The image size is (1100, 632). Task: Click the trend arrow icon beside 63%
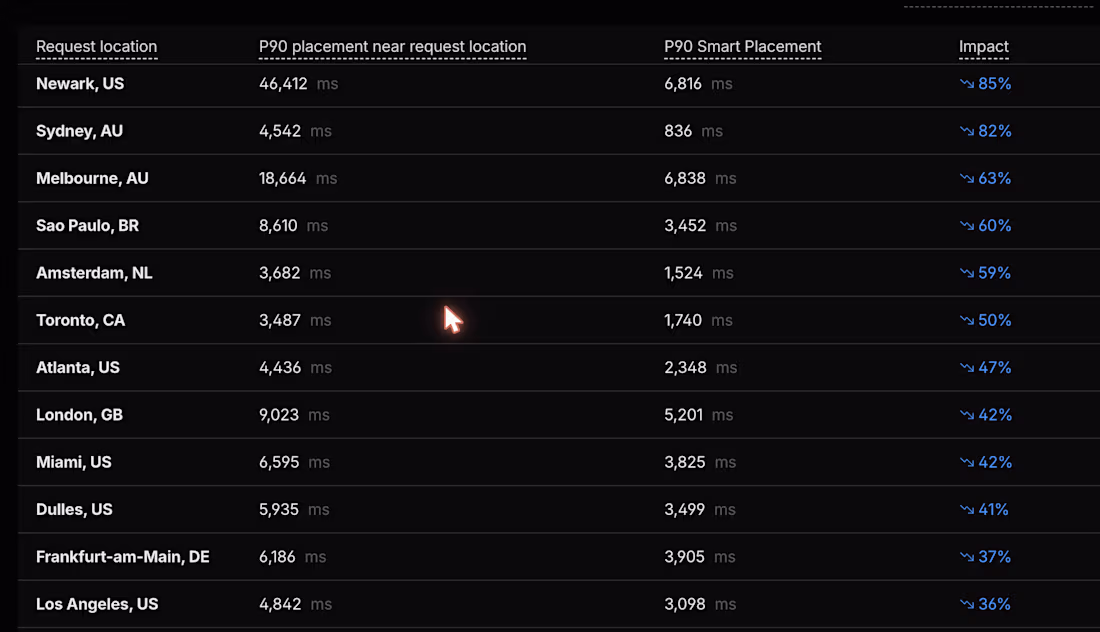967,178
